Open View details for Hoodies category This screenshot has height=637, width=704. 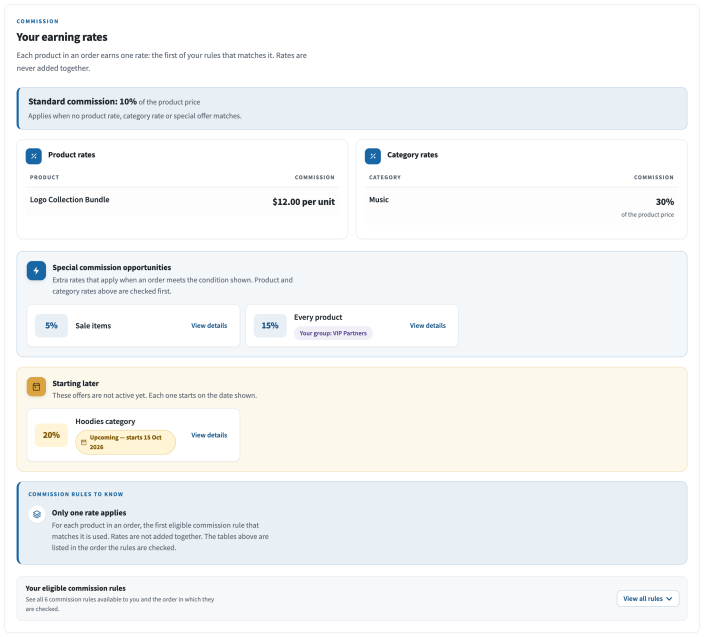pyautogui.click(x=209, y=435)
